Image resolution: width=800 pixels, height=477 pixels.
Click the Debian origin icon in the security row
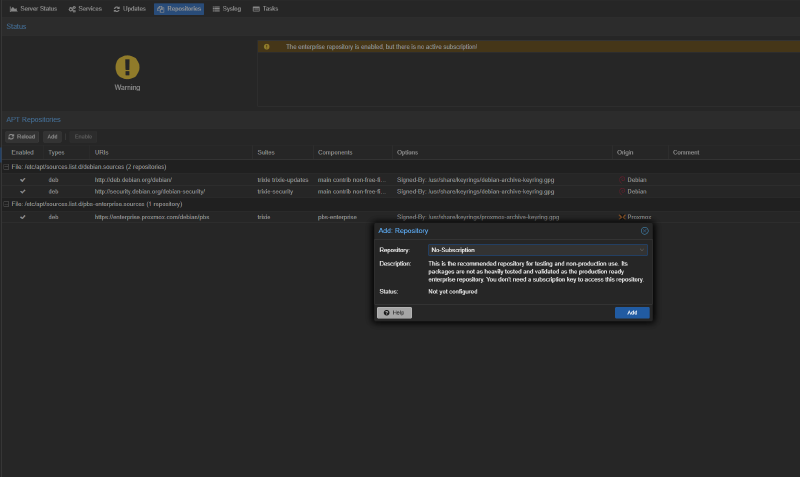tap(622, 191)
